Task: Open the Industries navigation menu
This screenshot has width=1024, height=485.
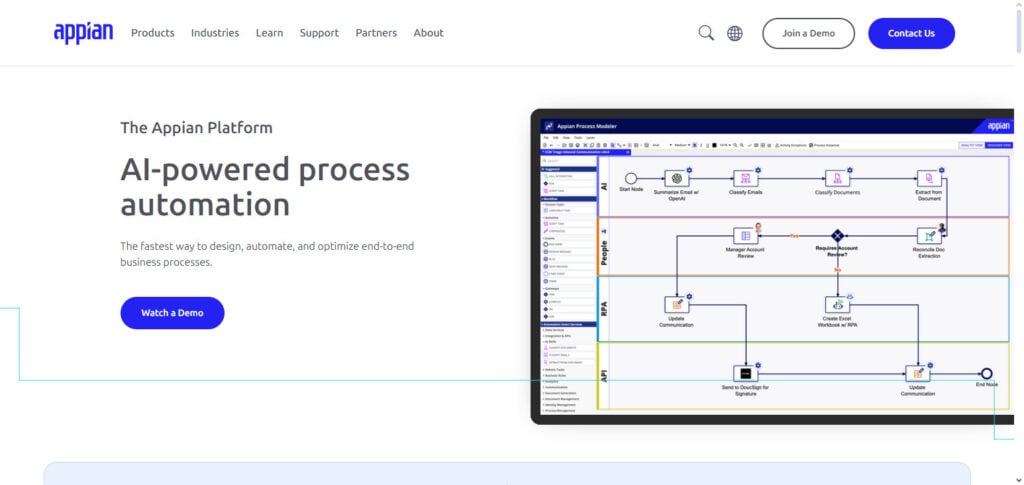Action: pyautogui.click(x=215, y=33)
